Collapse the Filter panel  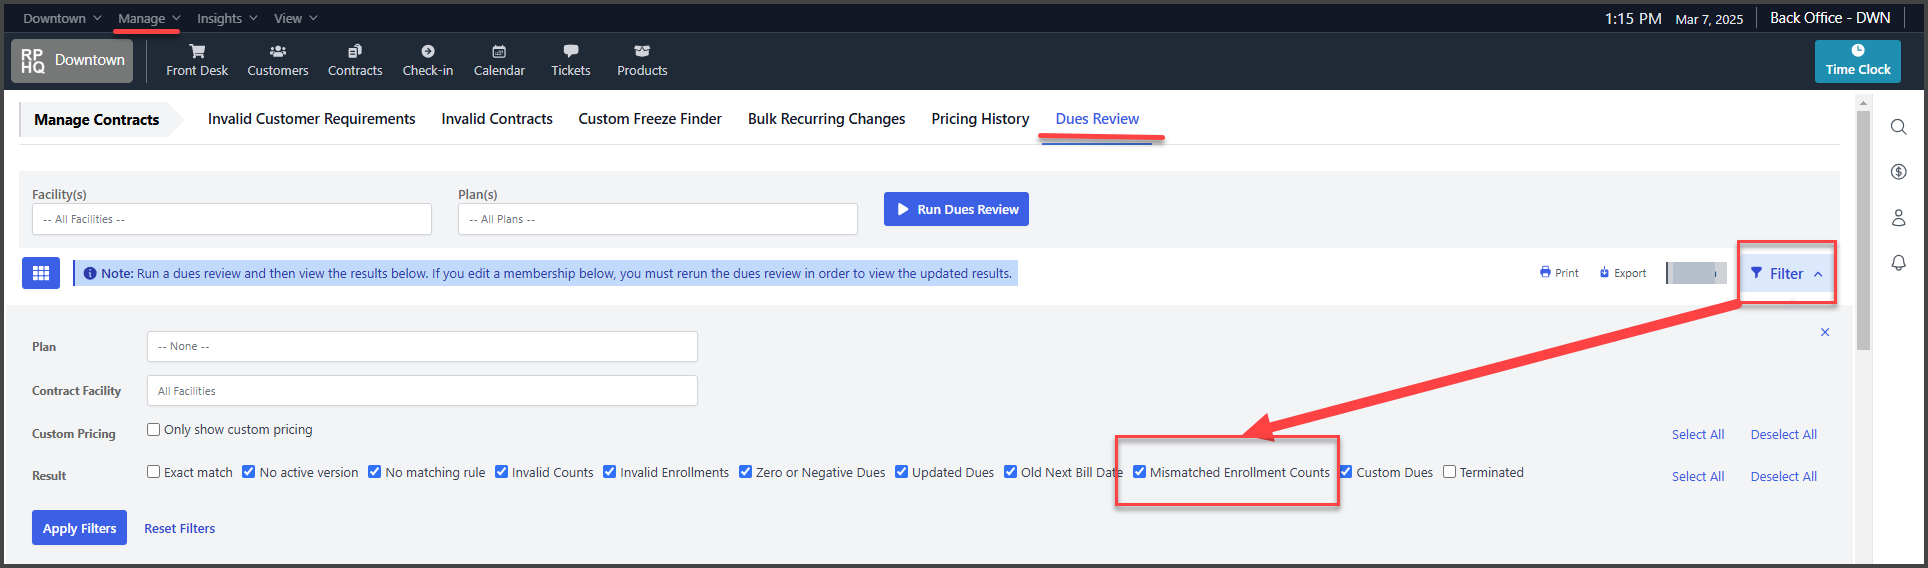point(1786,273)
